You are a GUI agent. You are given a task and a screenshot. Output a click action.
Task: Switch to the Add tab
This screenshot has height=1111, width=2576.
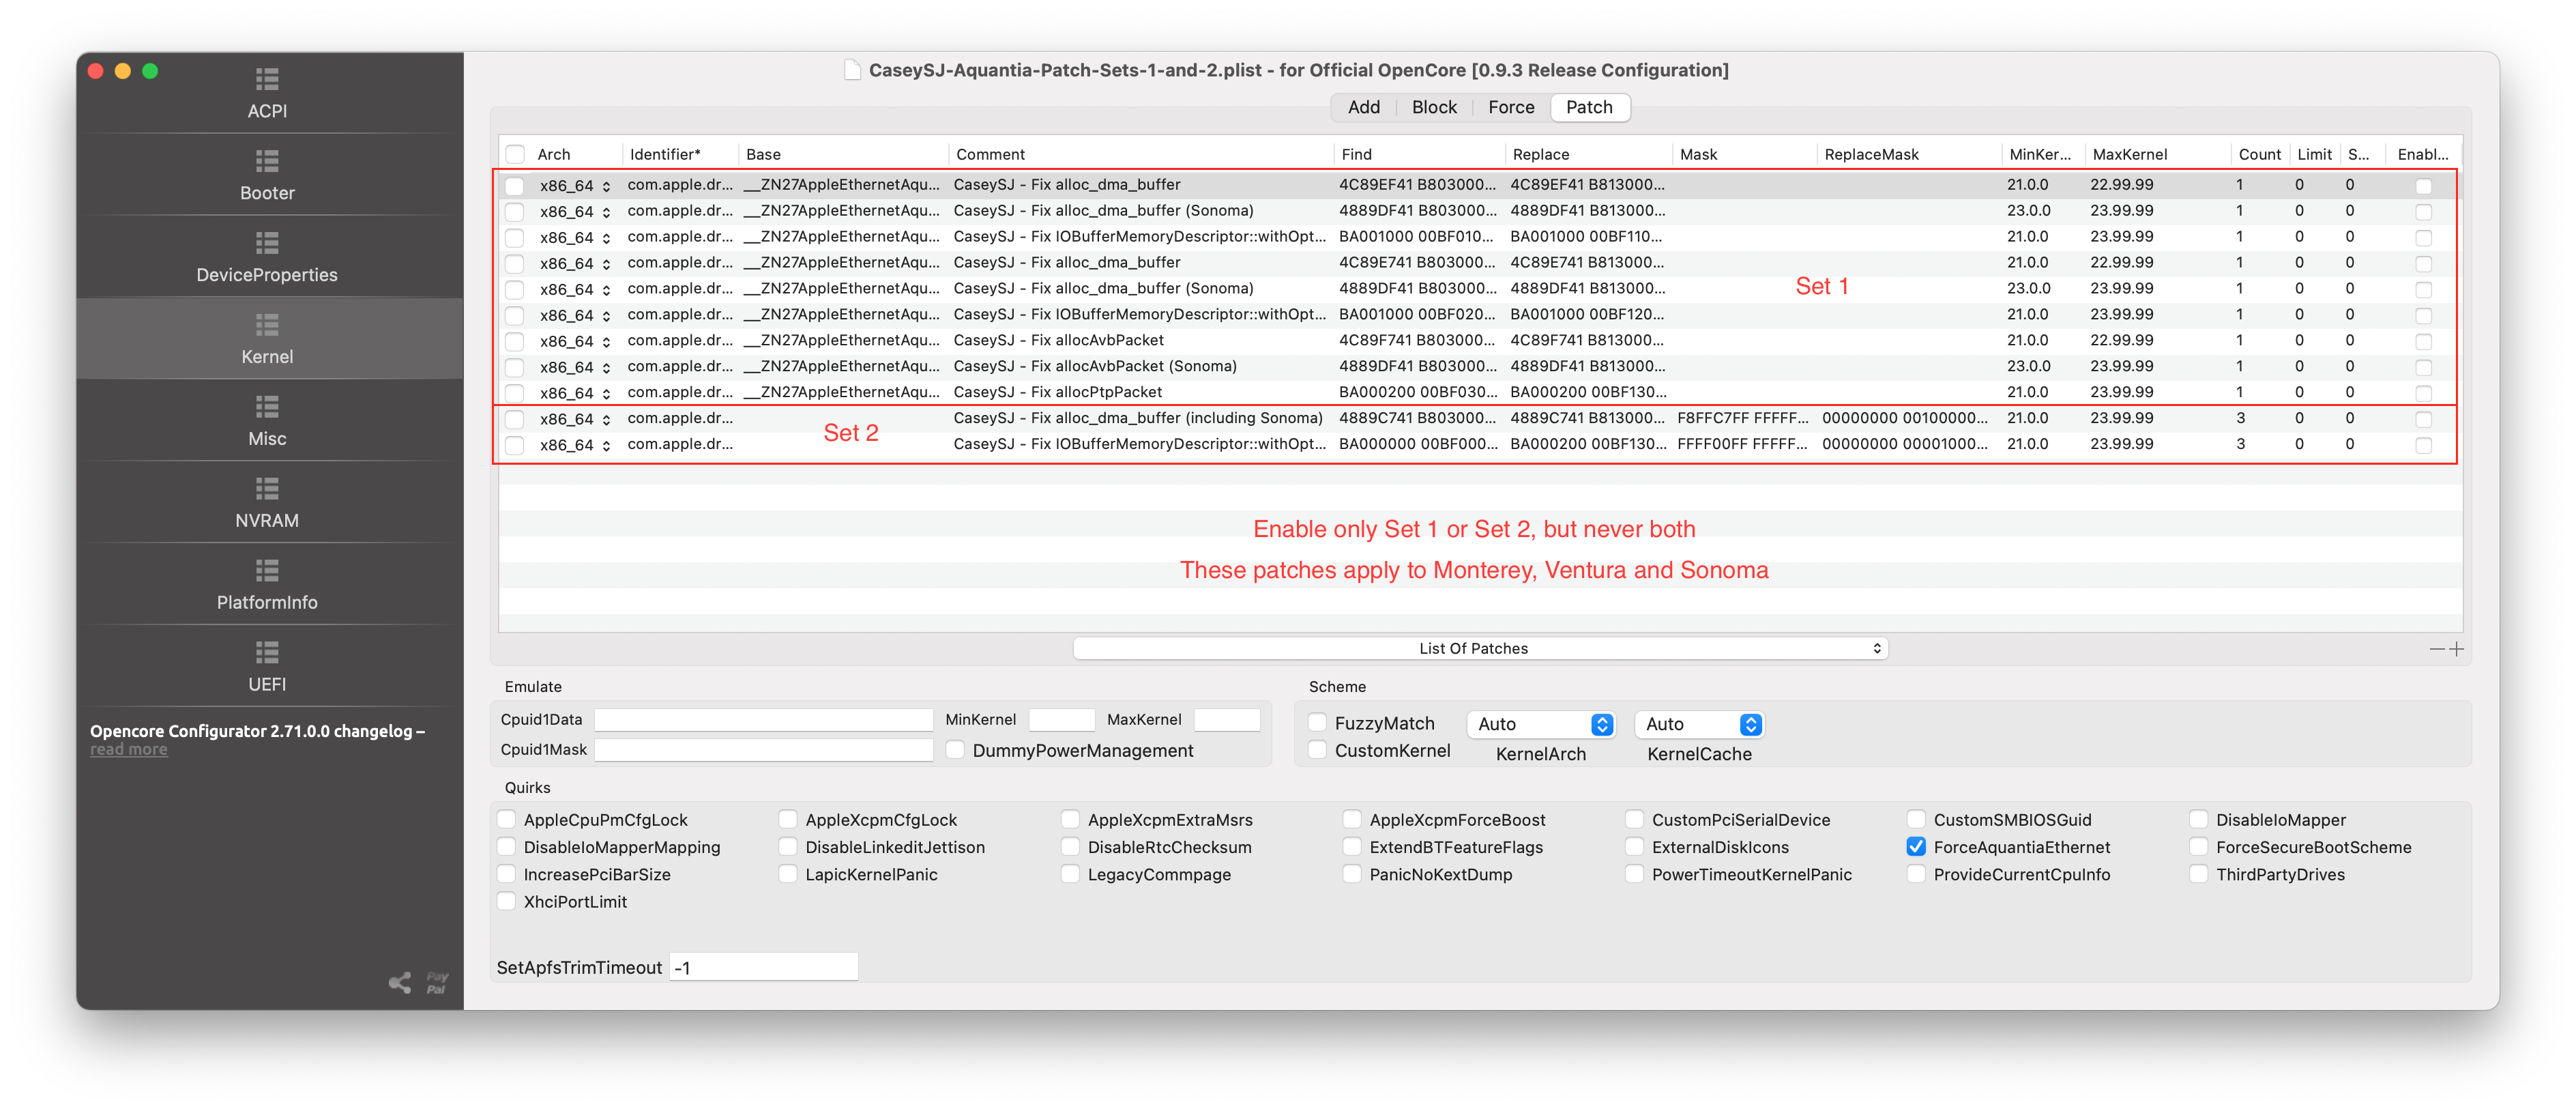click(x=1363, y=107)
